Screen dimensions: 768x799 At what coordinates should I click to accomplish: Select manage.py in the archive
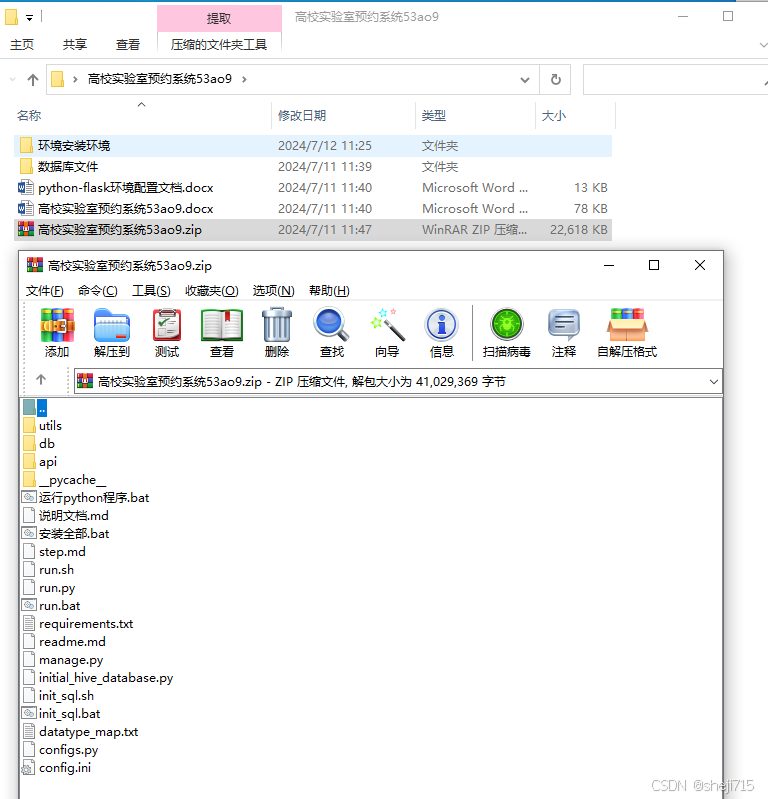pos(71,660)
